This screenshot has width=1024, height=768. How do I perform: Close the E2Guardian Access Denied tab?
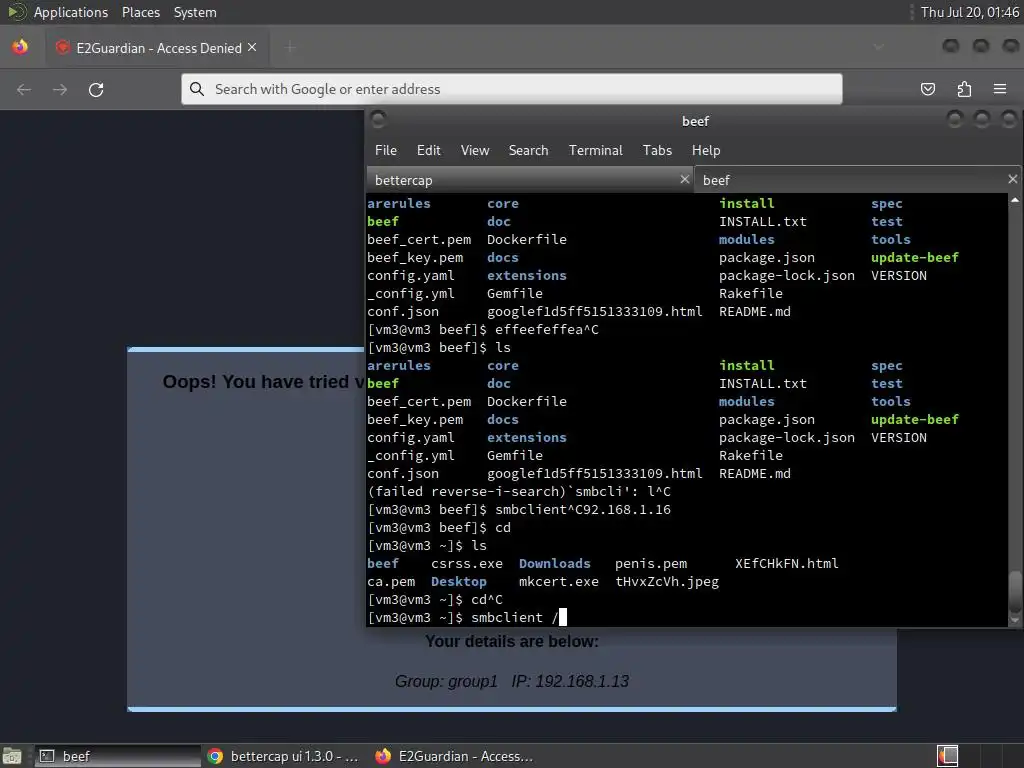point(252,47)
